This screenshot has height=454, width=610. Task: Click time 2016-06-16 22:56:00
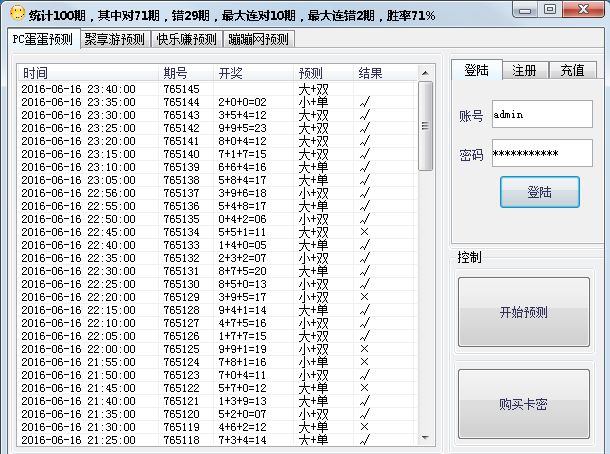click(78, 193)
